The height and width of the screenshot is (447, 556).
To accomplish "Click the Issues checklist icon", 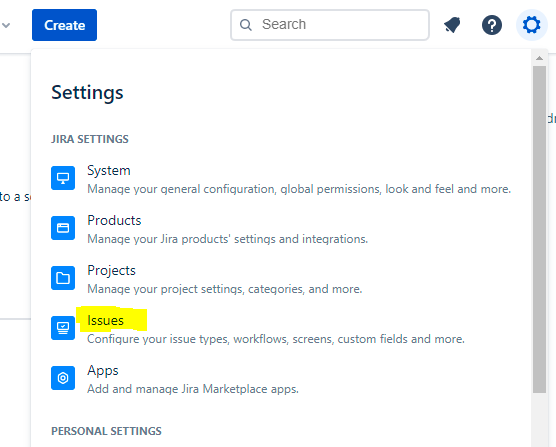I will [x=63, y=328].
